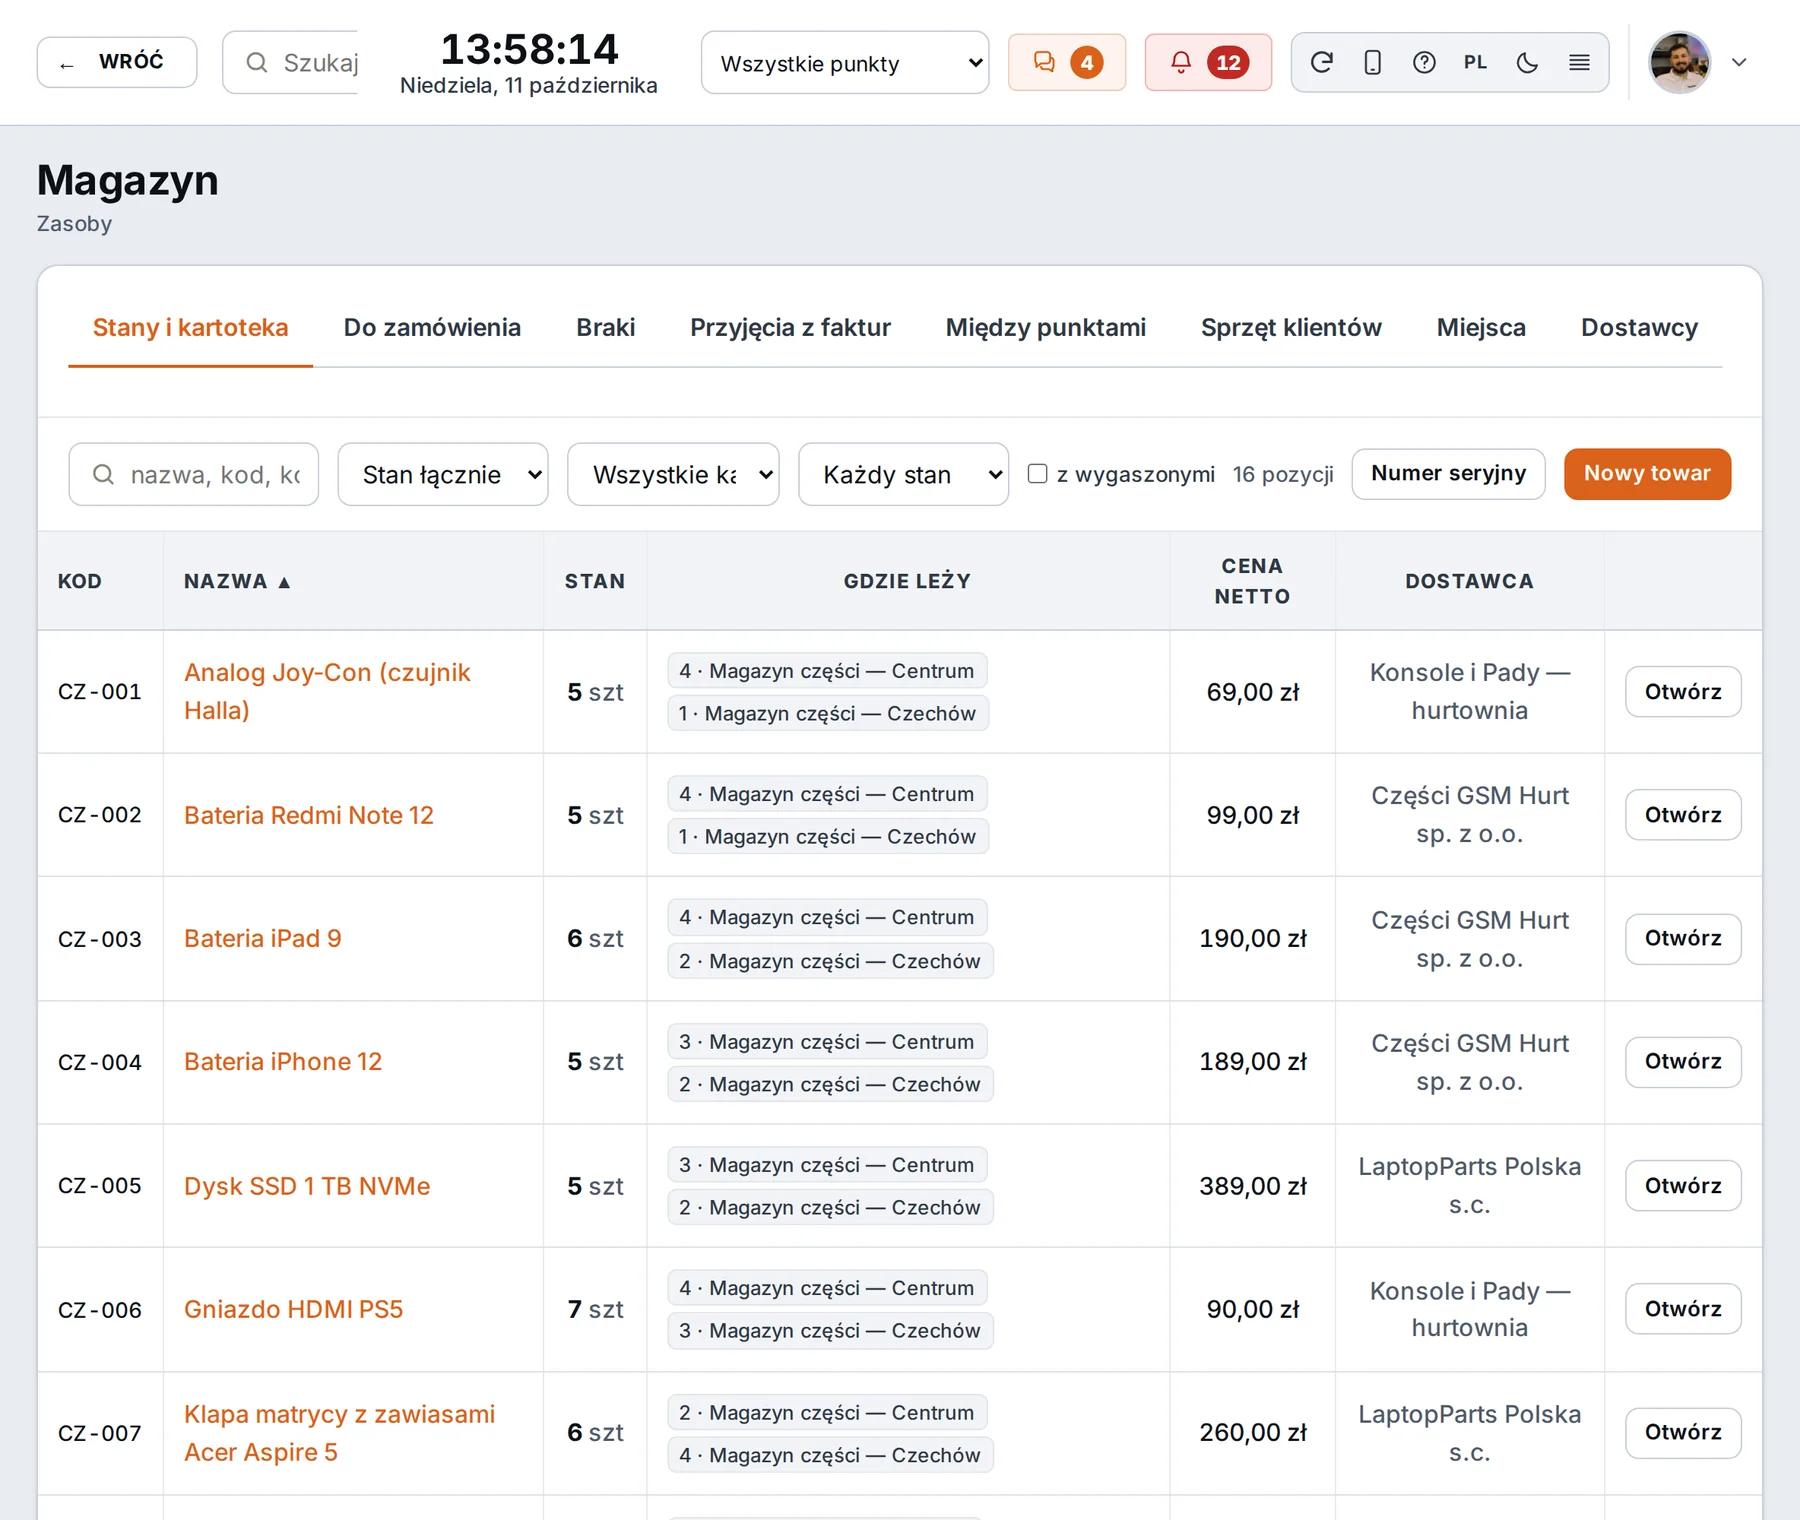Open the Bateria Redmi Note 12 link

[x=309, y=815]
